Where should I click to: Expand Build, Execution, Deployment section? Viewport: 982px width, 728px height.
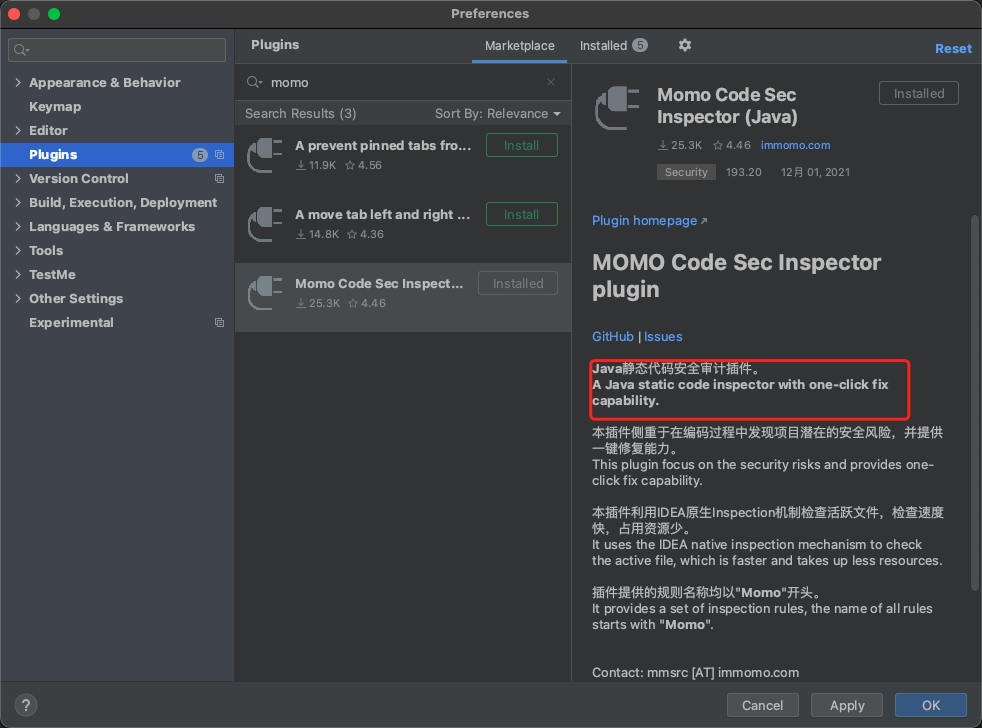click(18, 202)
